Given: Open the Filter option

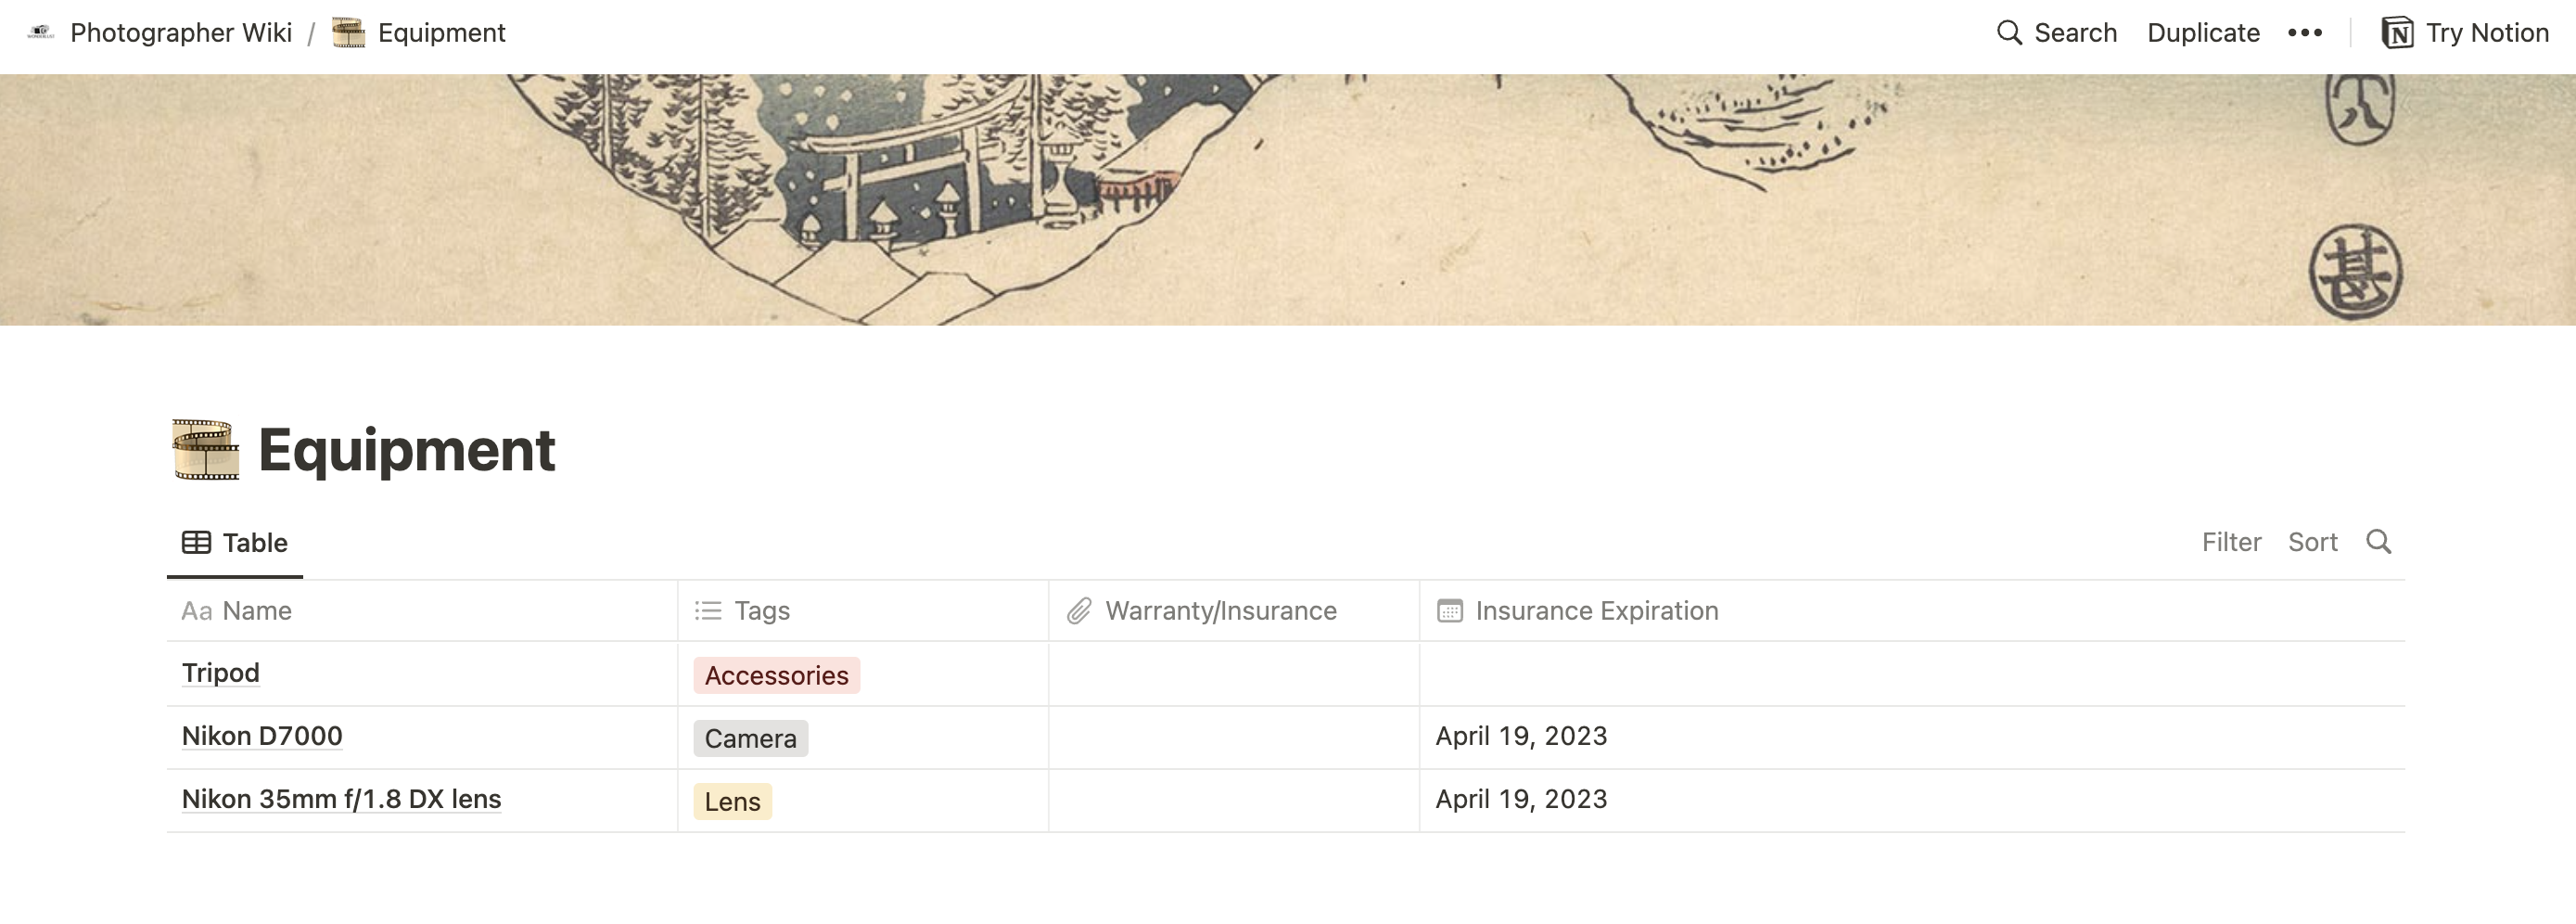Looking at the screenshot, I should click(2231, 542).
